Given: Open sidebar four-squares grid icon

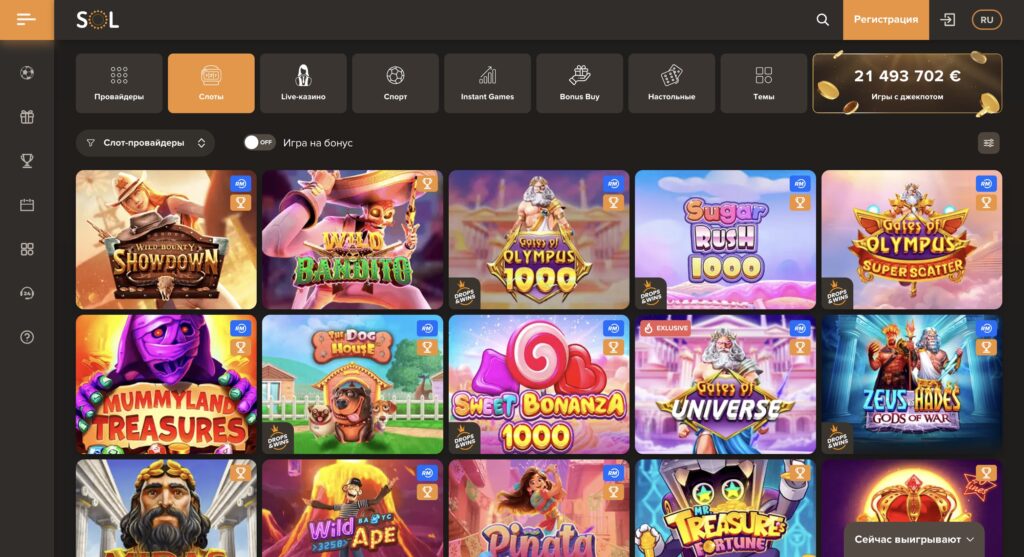Looking at the screenshot, I should pos(27,249).
